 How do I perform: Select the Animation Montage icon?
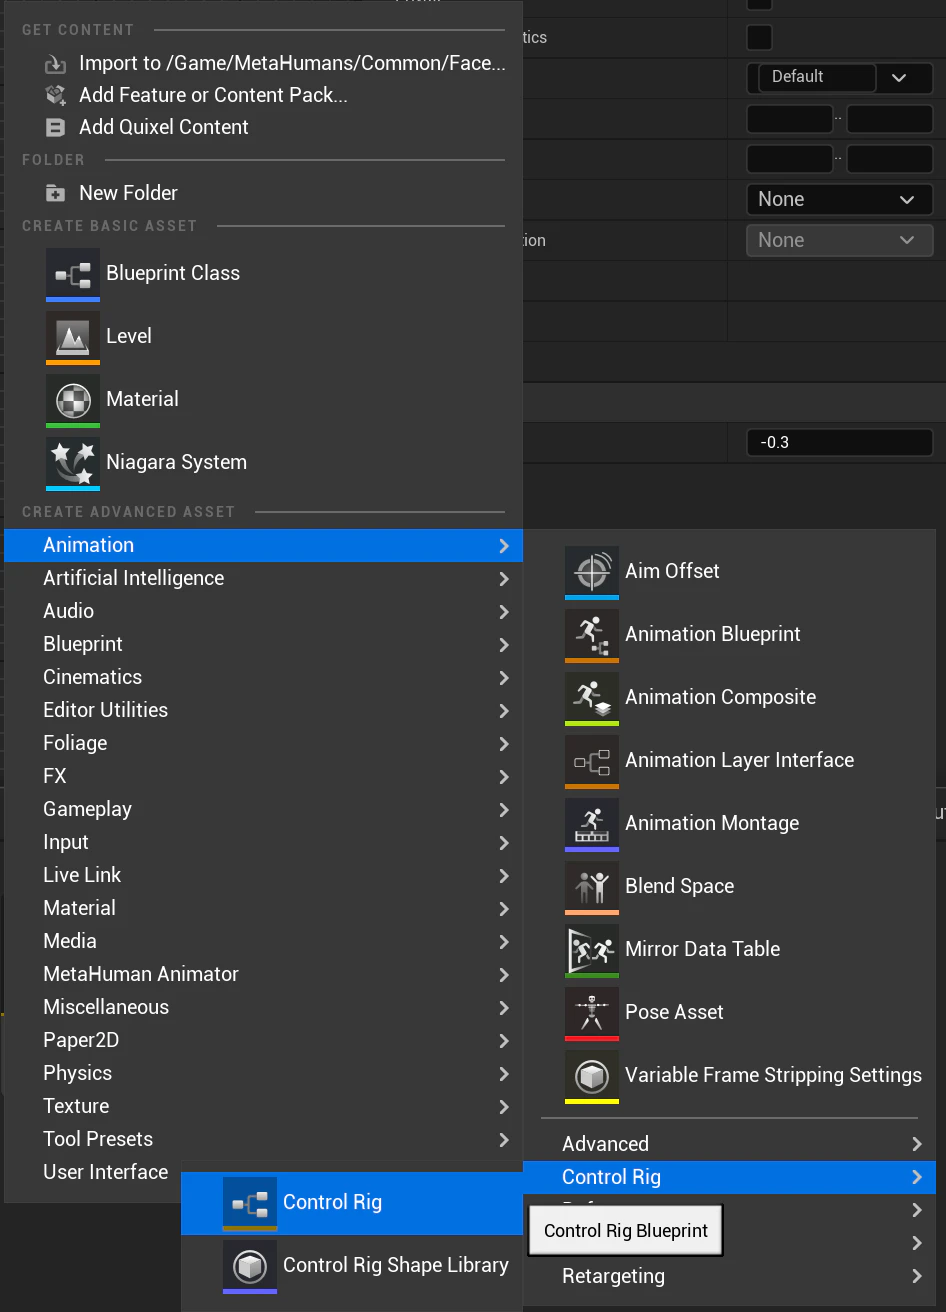point(592,824)
